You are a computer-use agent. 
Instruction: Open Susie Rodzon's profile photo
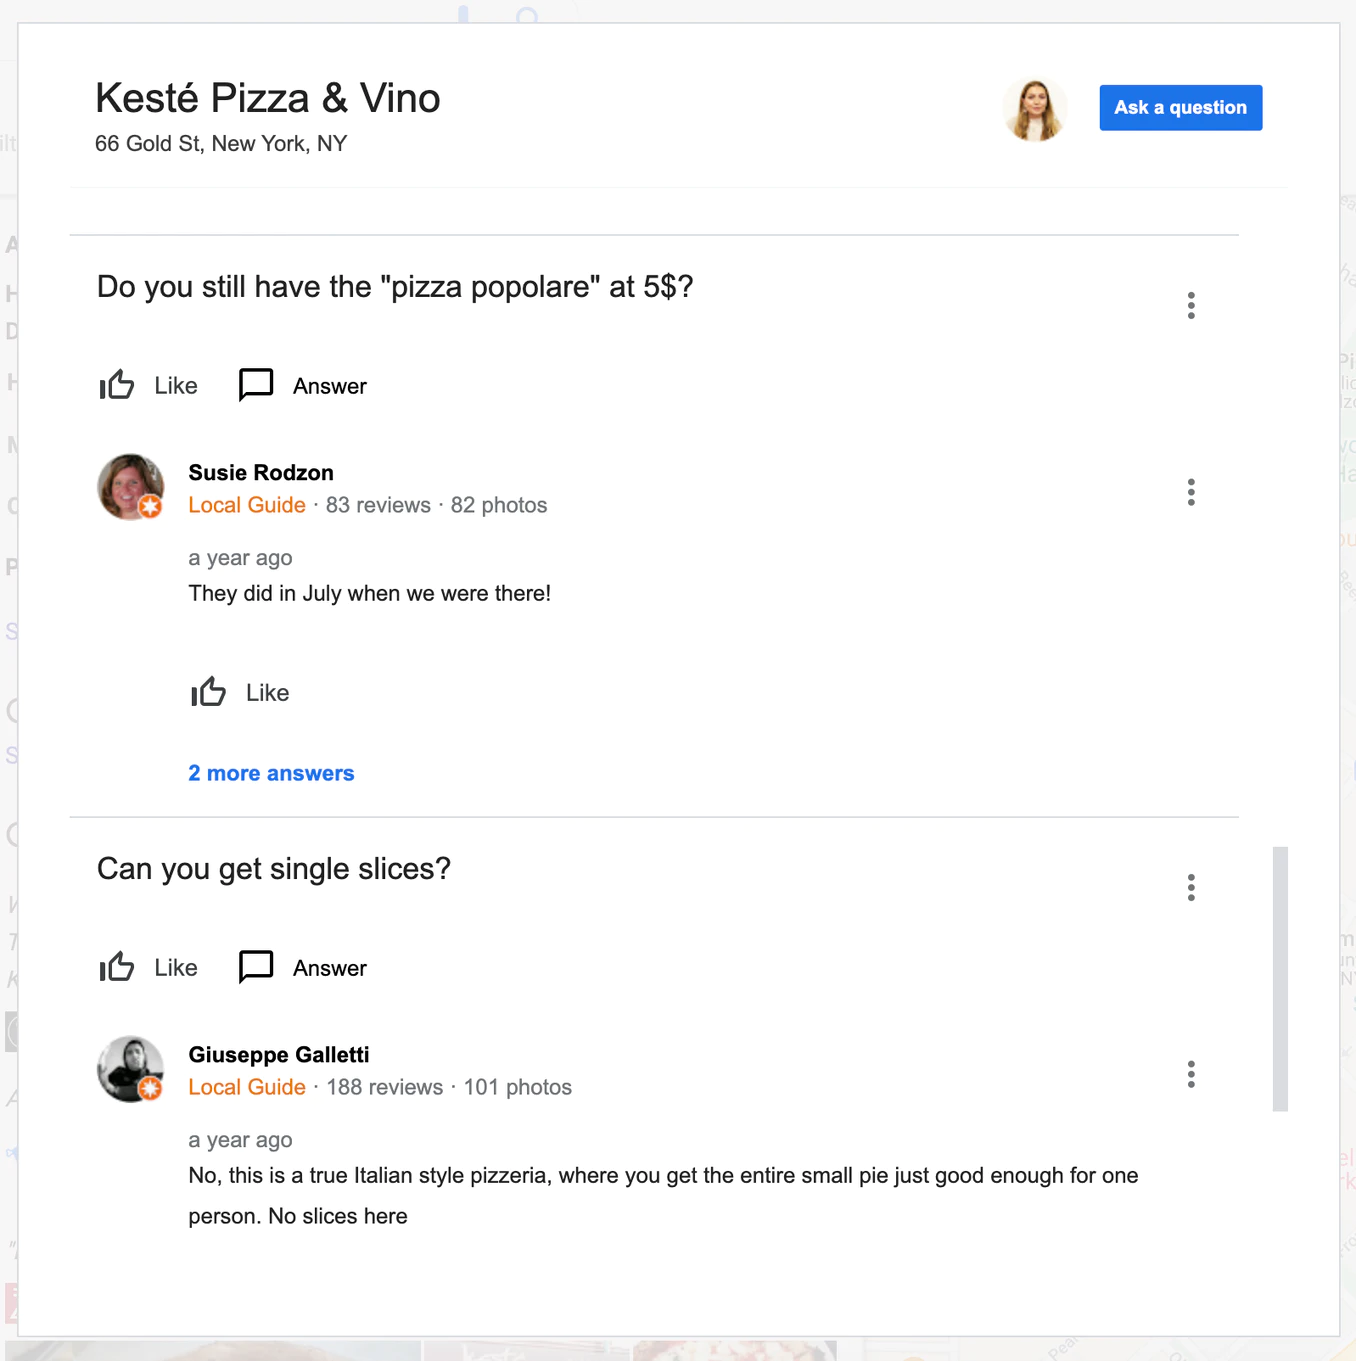131,487
